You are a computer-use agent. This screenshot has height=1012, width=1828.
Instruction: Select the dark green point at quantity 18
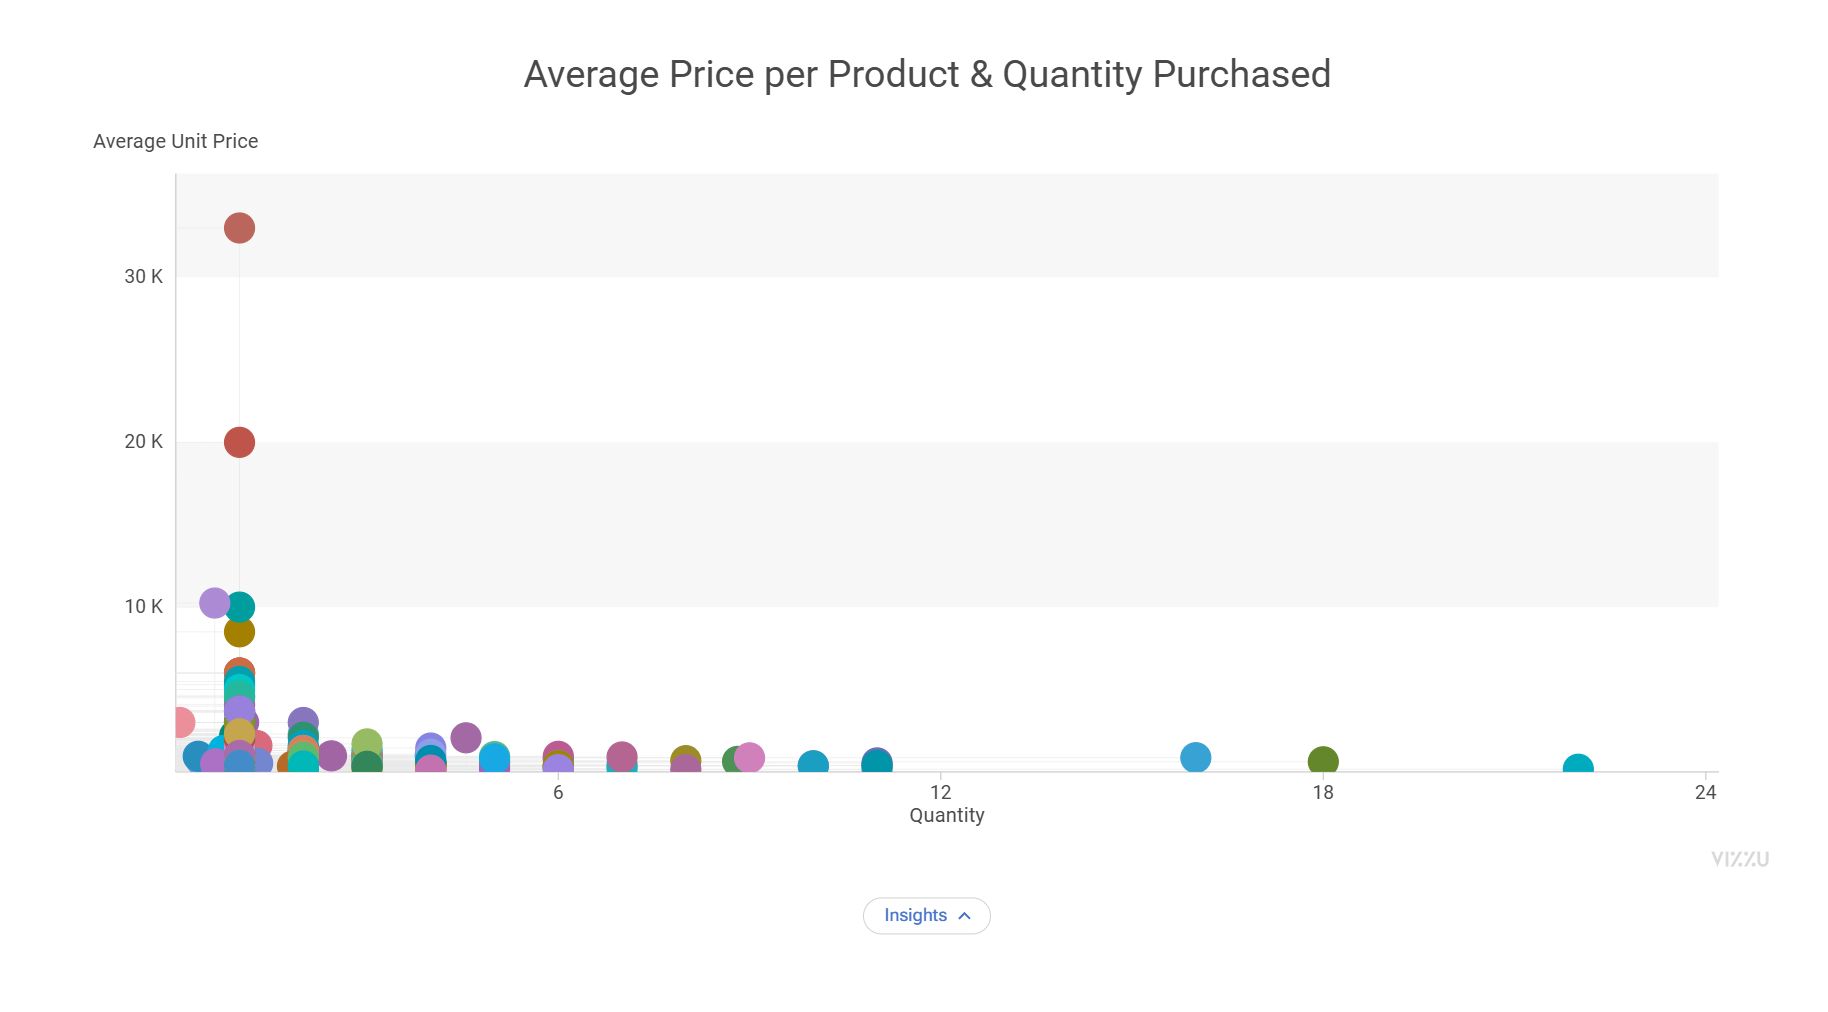[1323, 762]
